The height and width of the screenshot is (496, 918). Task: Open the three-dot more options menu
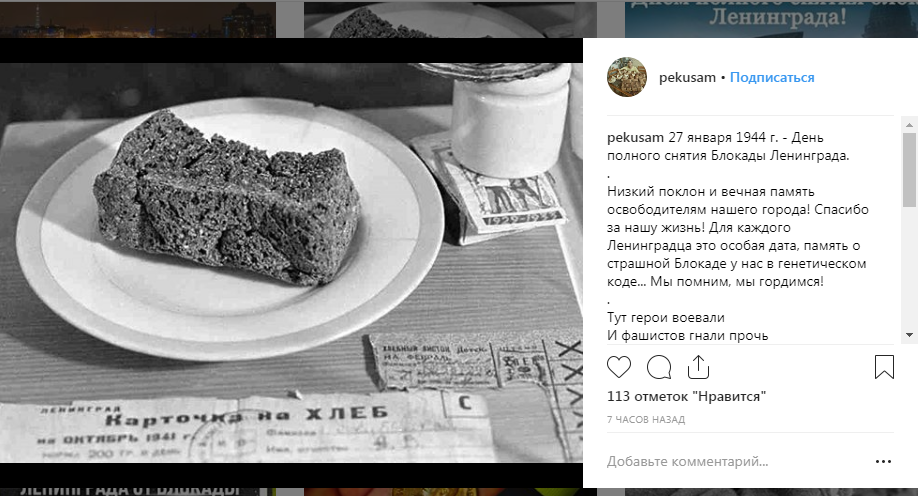coord(883,461)
